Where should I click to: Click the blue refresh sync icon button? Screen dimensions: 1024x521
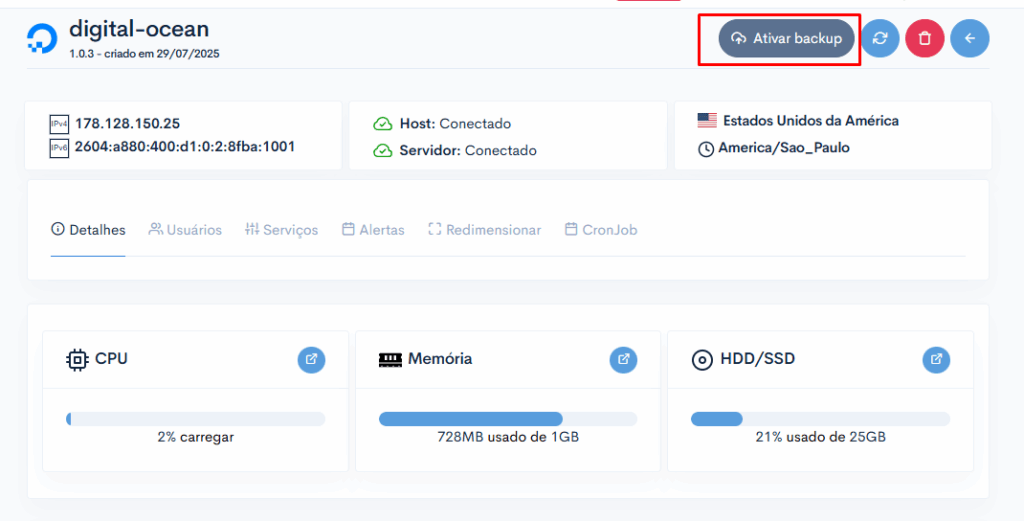coord(880,39)
